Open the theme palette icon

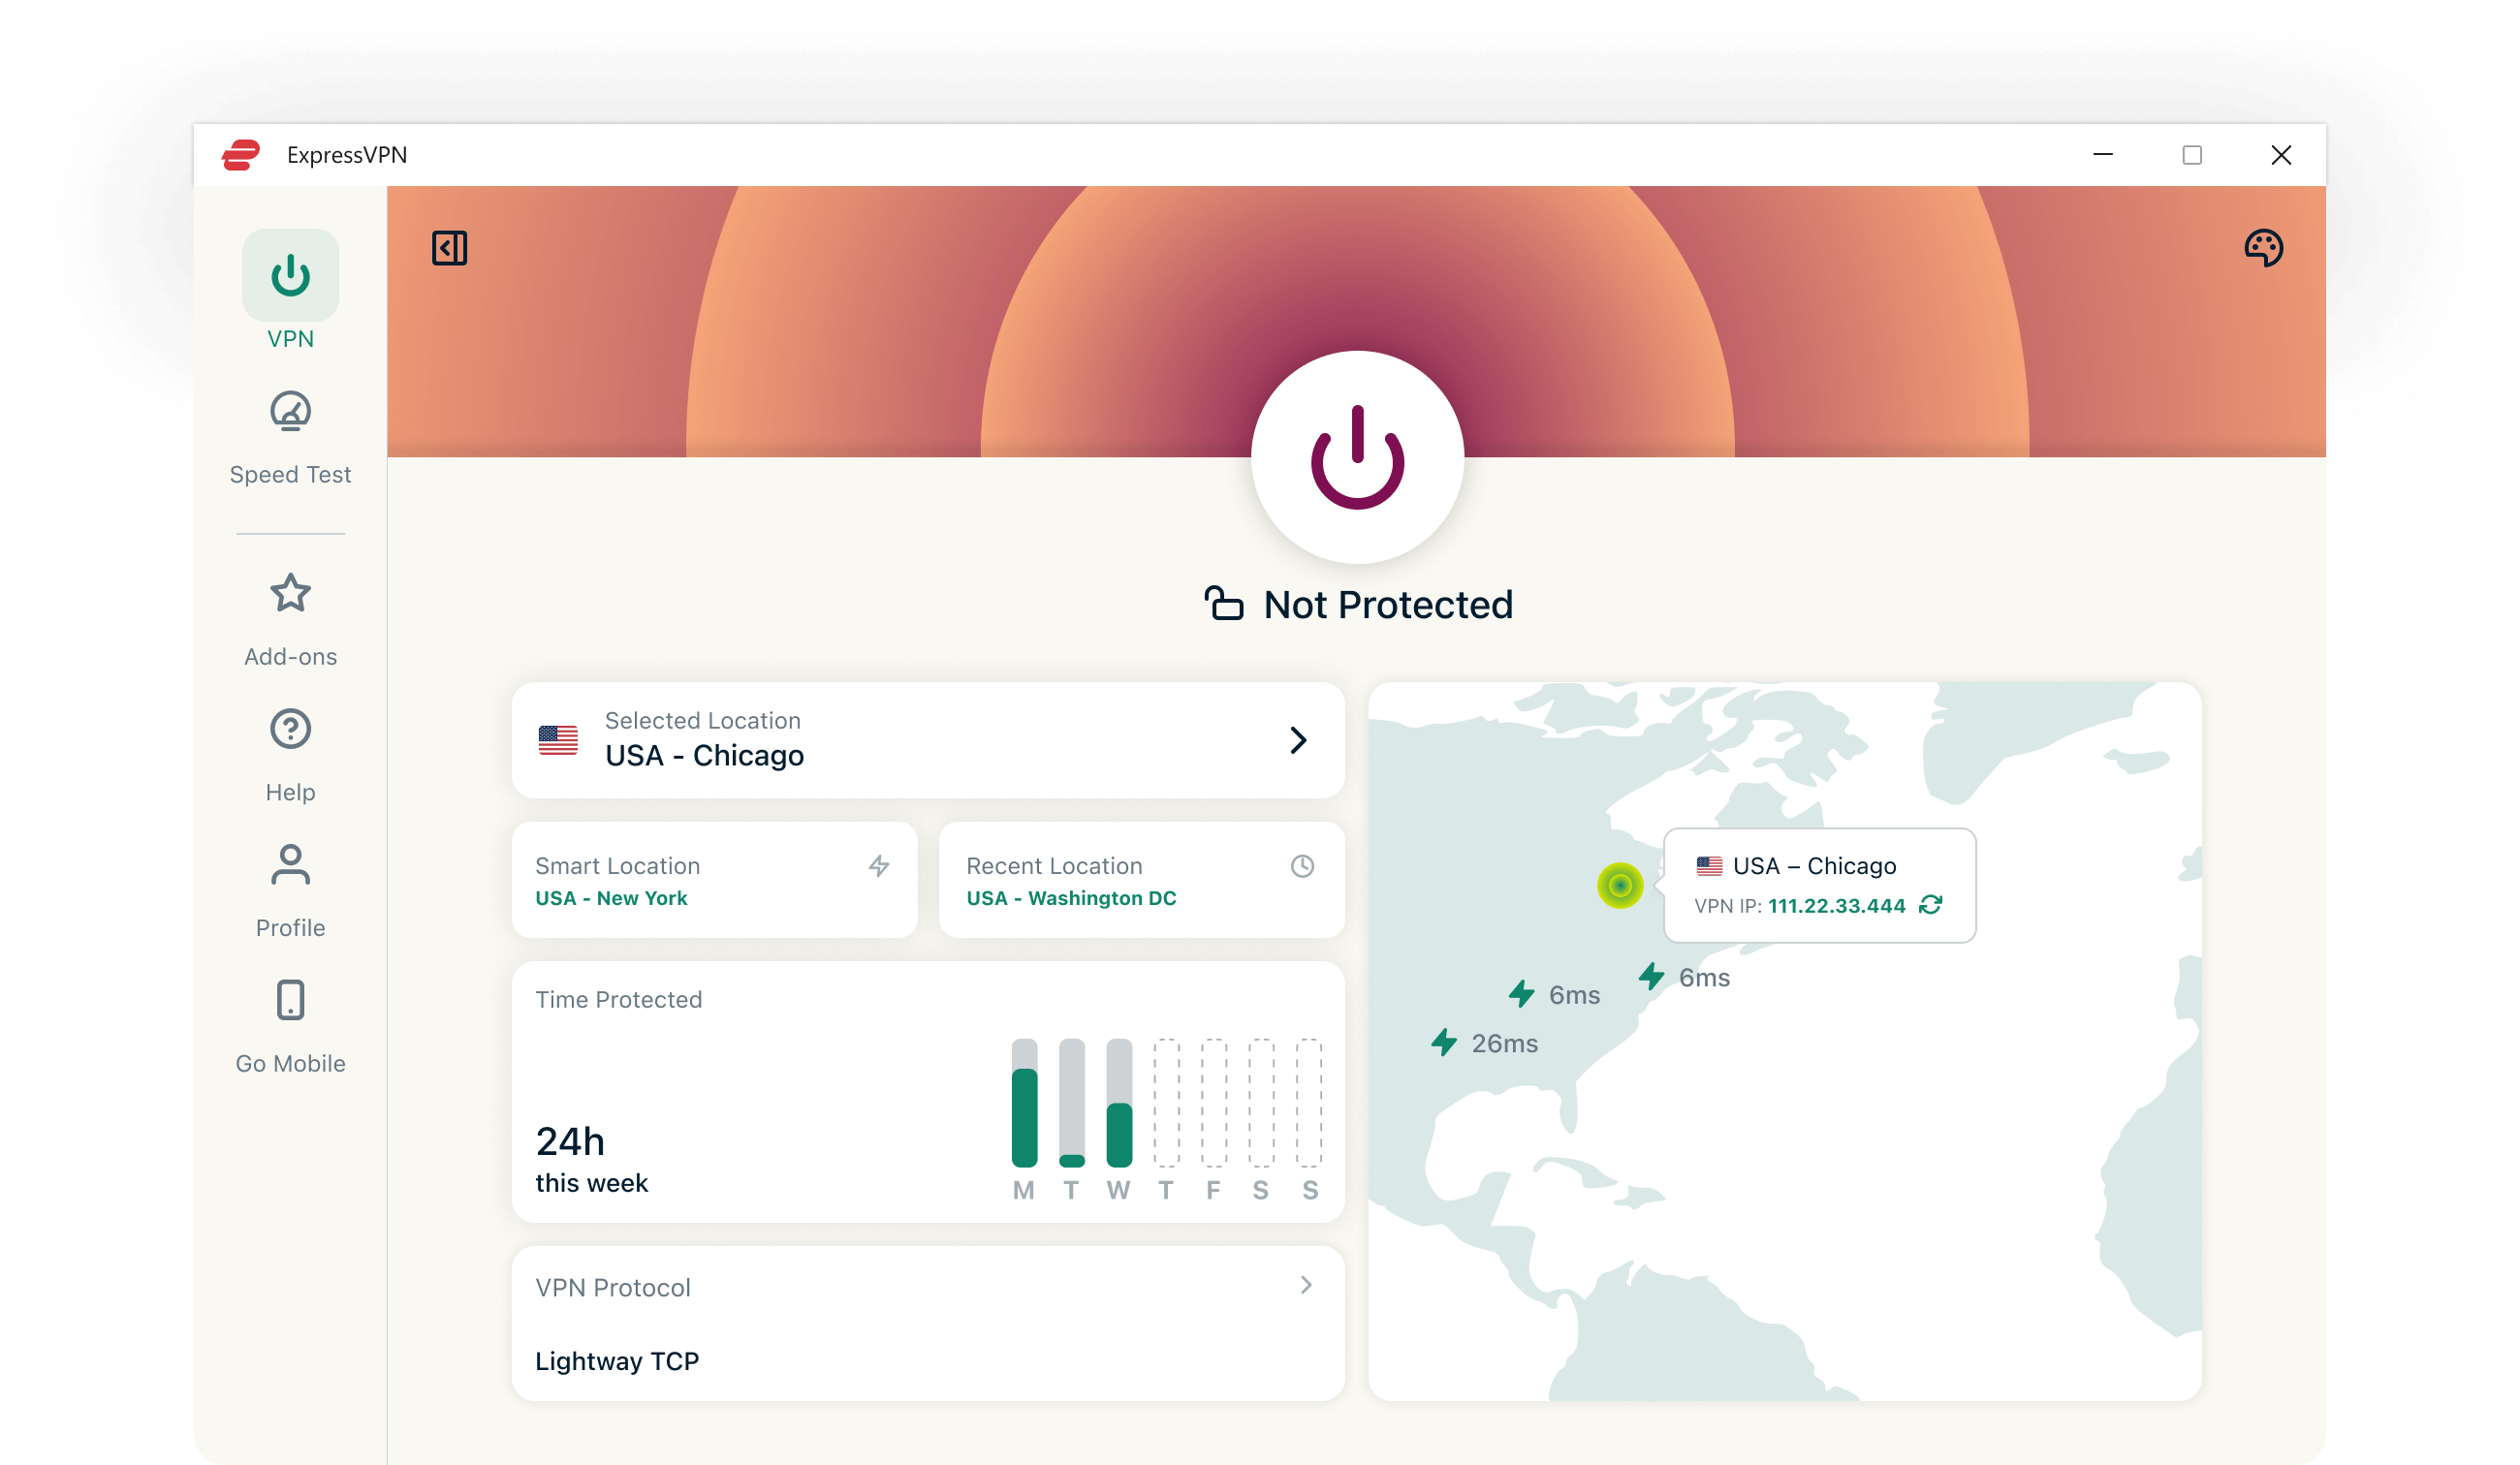pos(2263,248)
